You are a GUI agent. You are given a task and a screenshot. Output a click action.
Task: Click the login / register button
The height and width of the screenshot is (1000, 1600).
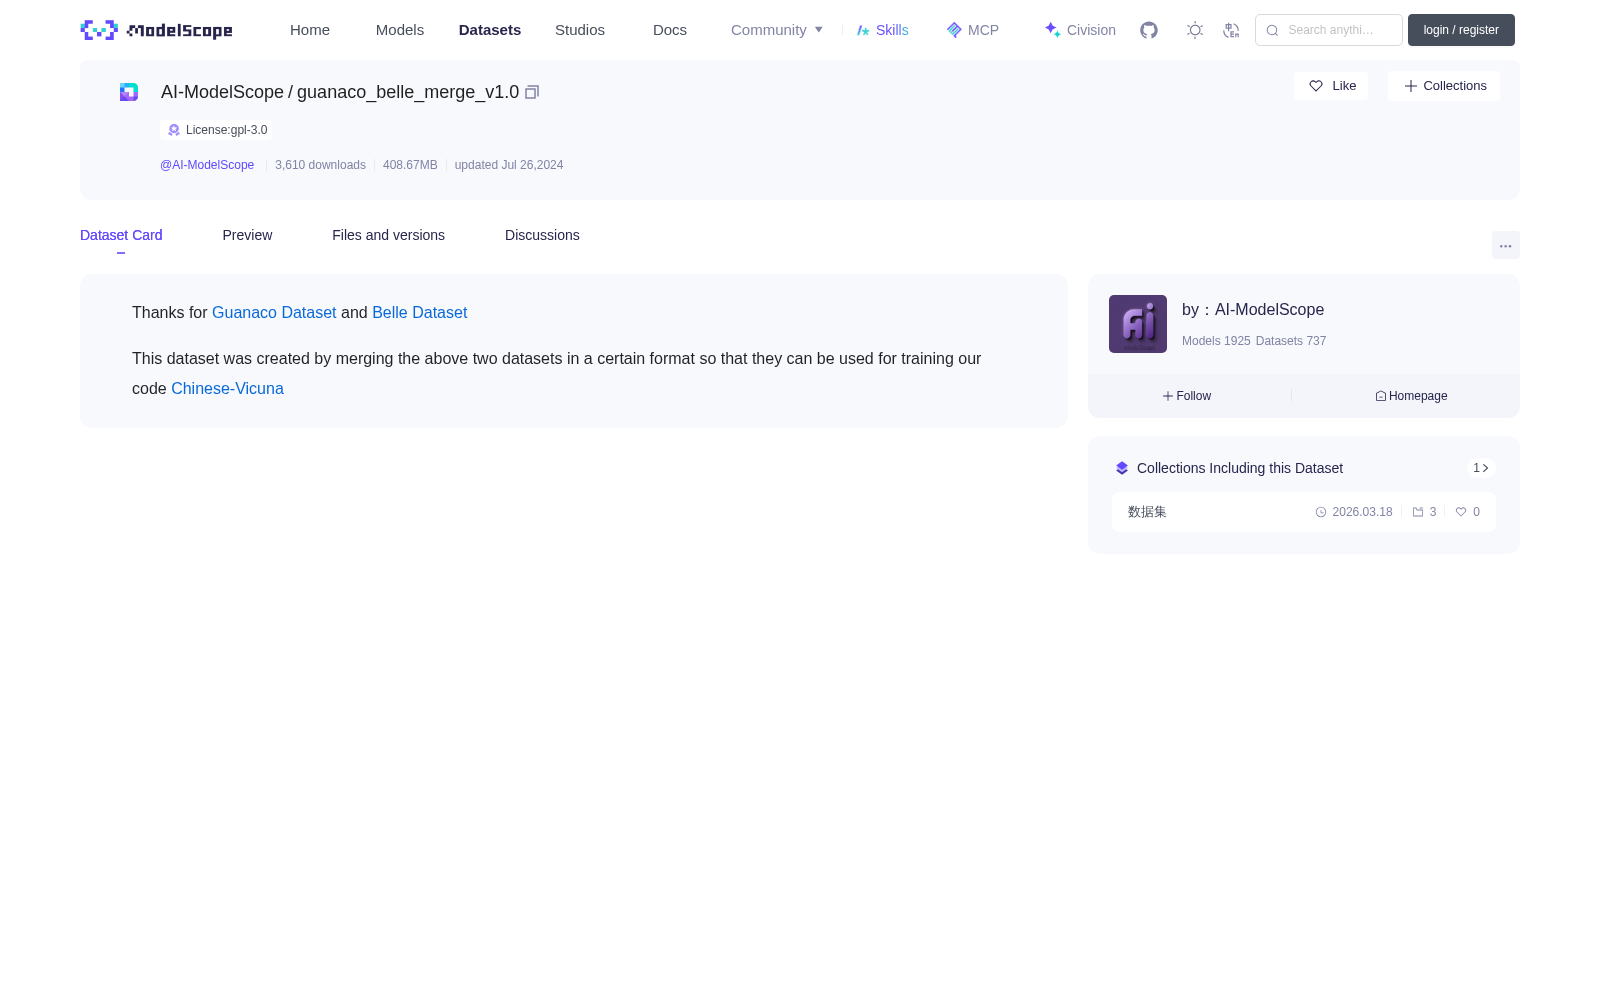pos(1461,30)
